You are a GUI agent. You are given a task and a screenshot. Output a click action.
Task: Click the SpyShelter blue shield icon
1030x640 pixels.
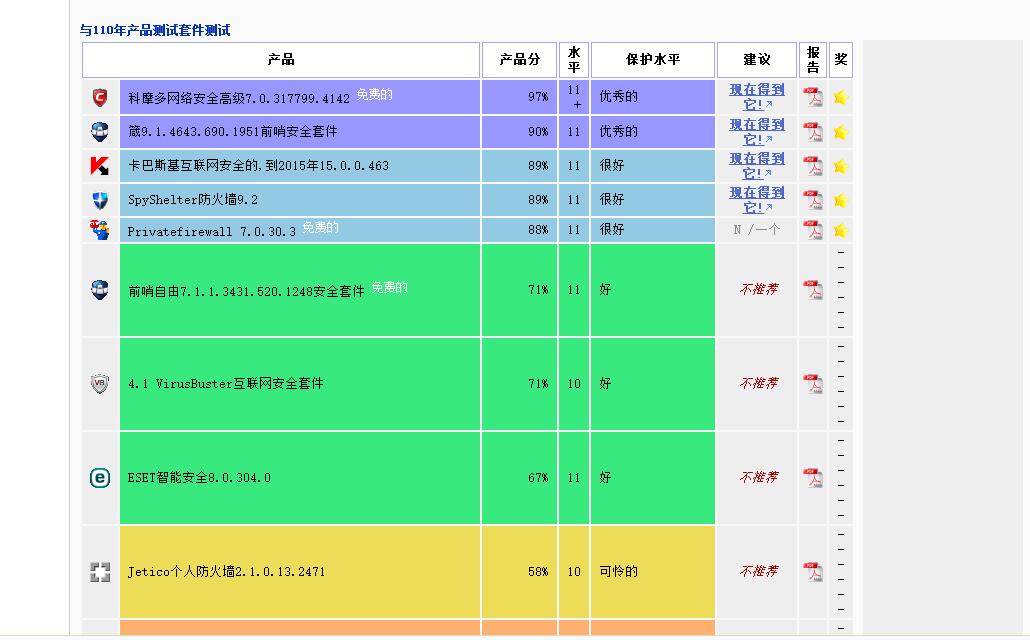100,200
